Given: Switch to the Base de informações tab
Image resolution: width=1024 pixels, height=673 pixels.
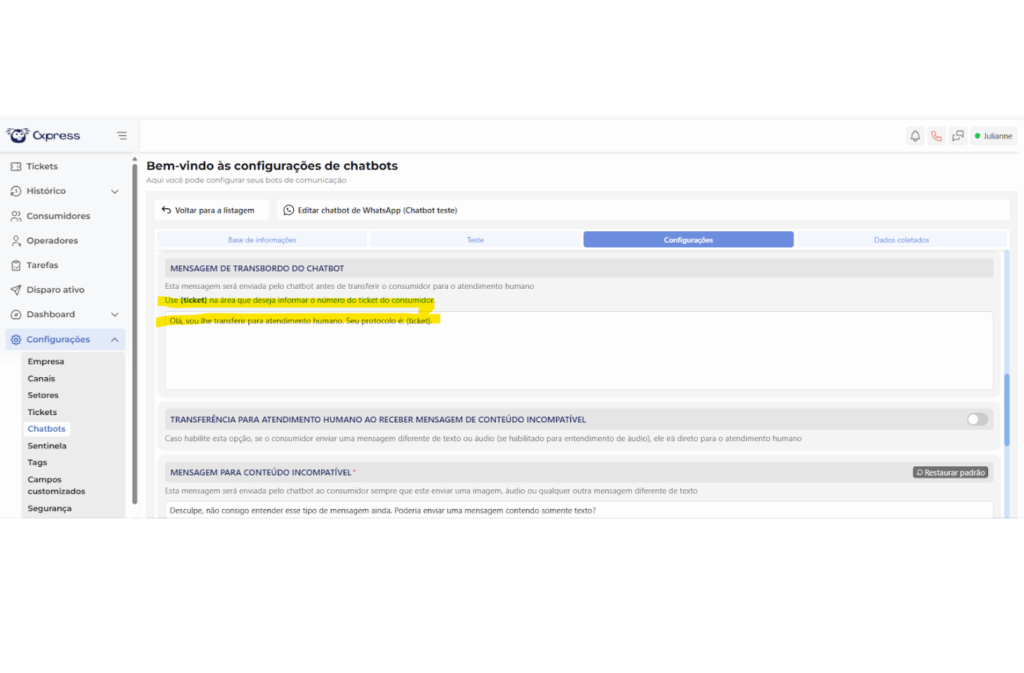Looking at the screenshot, I should pos(262,240).
